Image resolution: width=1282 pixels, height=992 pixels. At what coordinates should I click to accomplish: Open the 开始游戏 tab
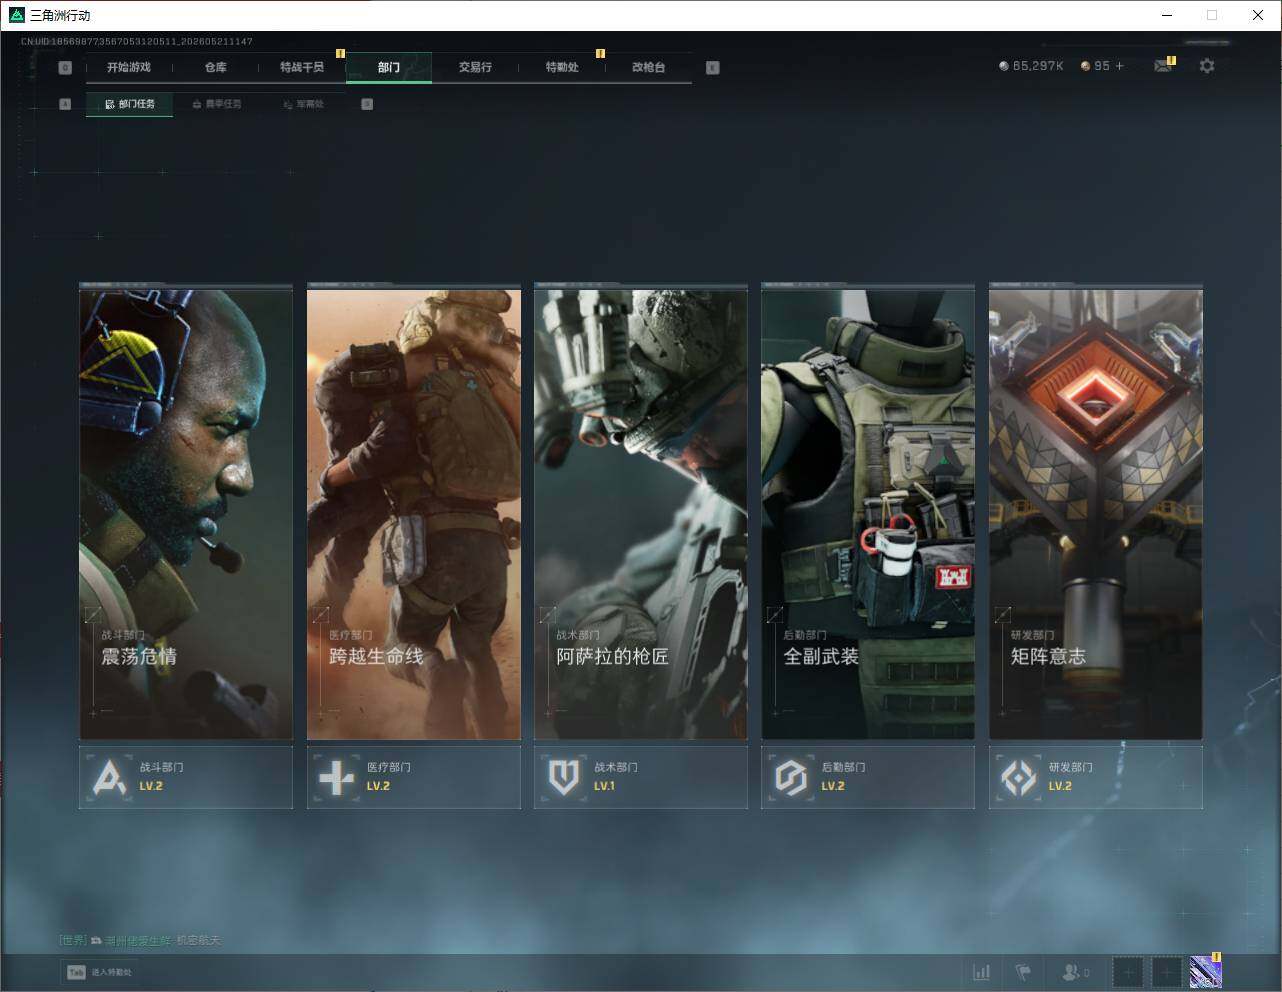129,67
